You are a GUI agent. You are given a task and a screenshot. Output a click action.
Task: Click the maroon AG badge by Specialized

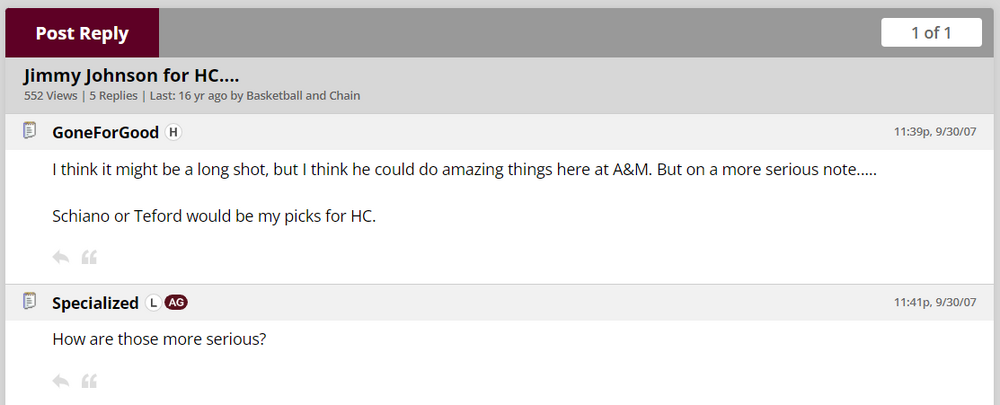(x=177, y=303)
